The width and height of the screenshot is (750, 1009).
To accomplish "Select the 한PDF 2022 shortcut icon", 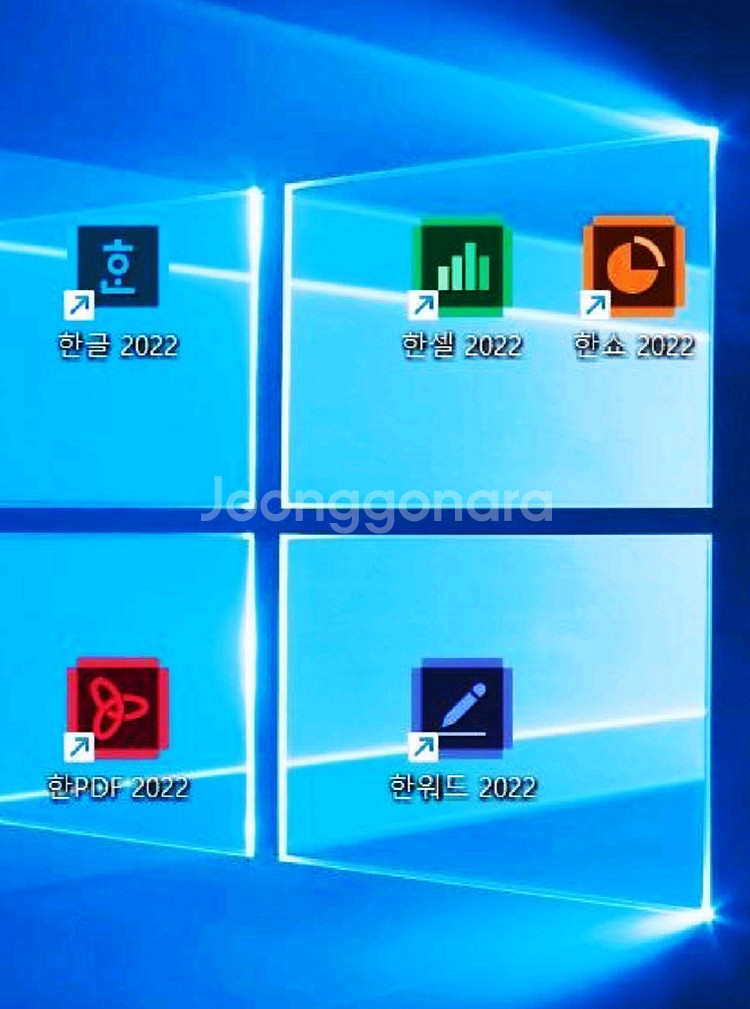I will [x=117, y=709].
